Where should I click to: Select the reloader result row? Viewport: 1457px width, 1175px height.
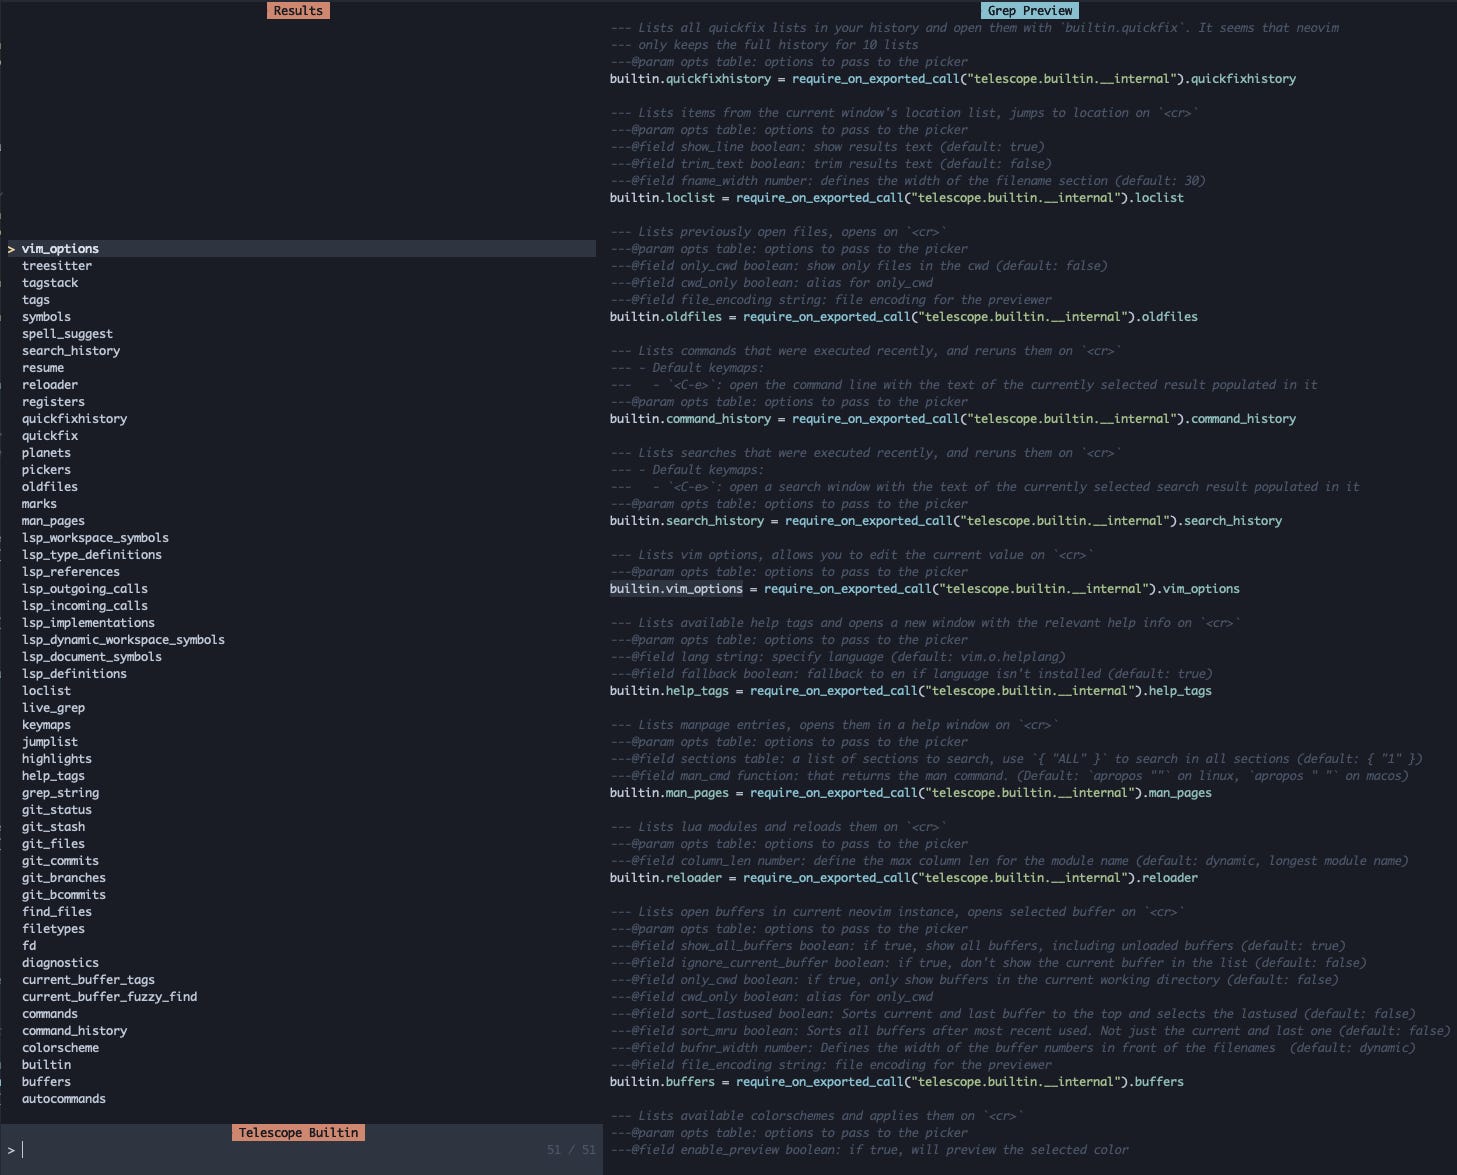50,385
